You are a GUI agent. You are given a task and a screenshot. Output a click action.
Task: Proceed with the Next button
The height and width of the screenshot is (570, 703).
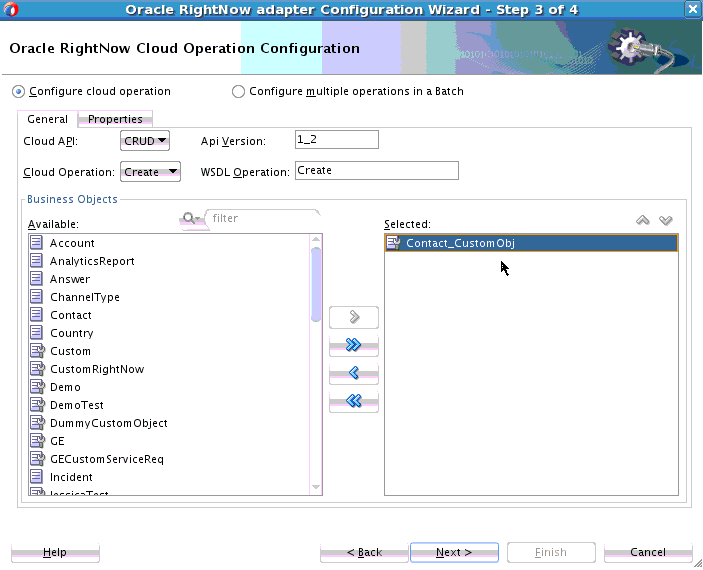(x=454, y=552)
